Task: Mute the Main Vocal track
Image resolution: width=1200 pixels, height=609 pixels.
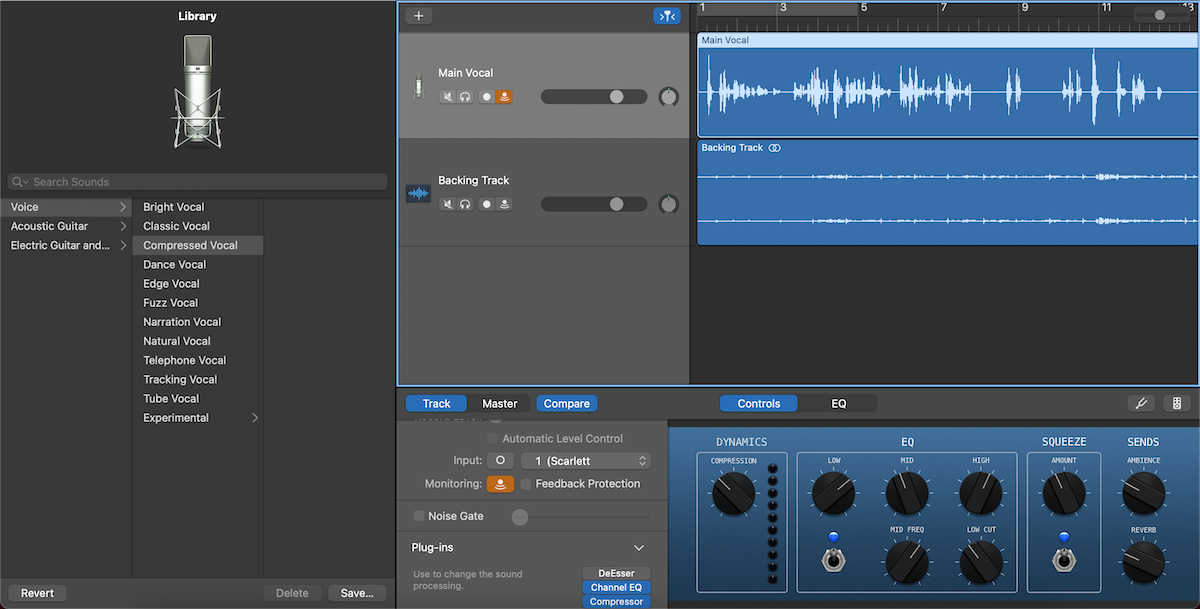Action: [446, 96]
